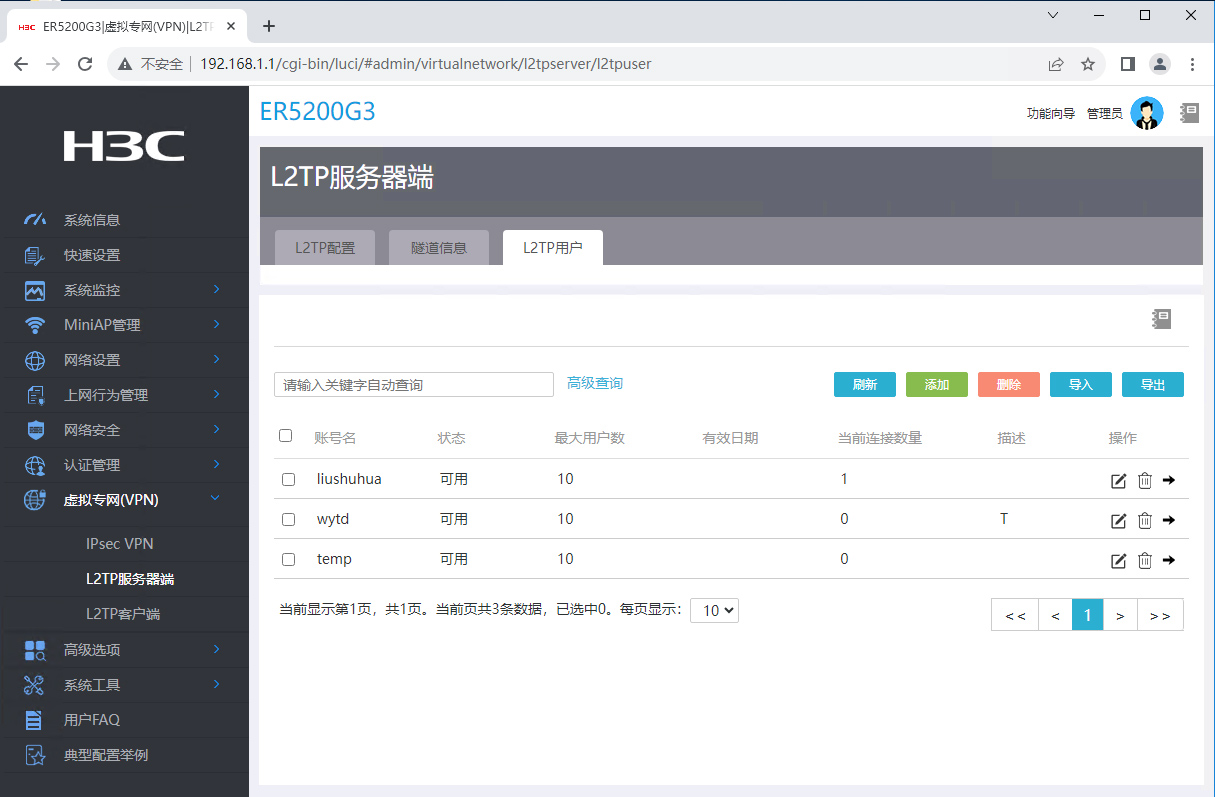Delete the temp account with trash icon
1215x797 pixels.
[x=1145, y=561]
